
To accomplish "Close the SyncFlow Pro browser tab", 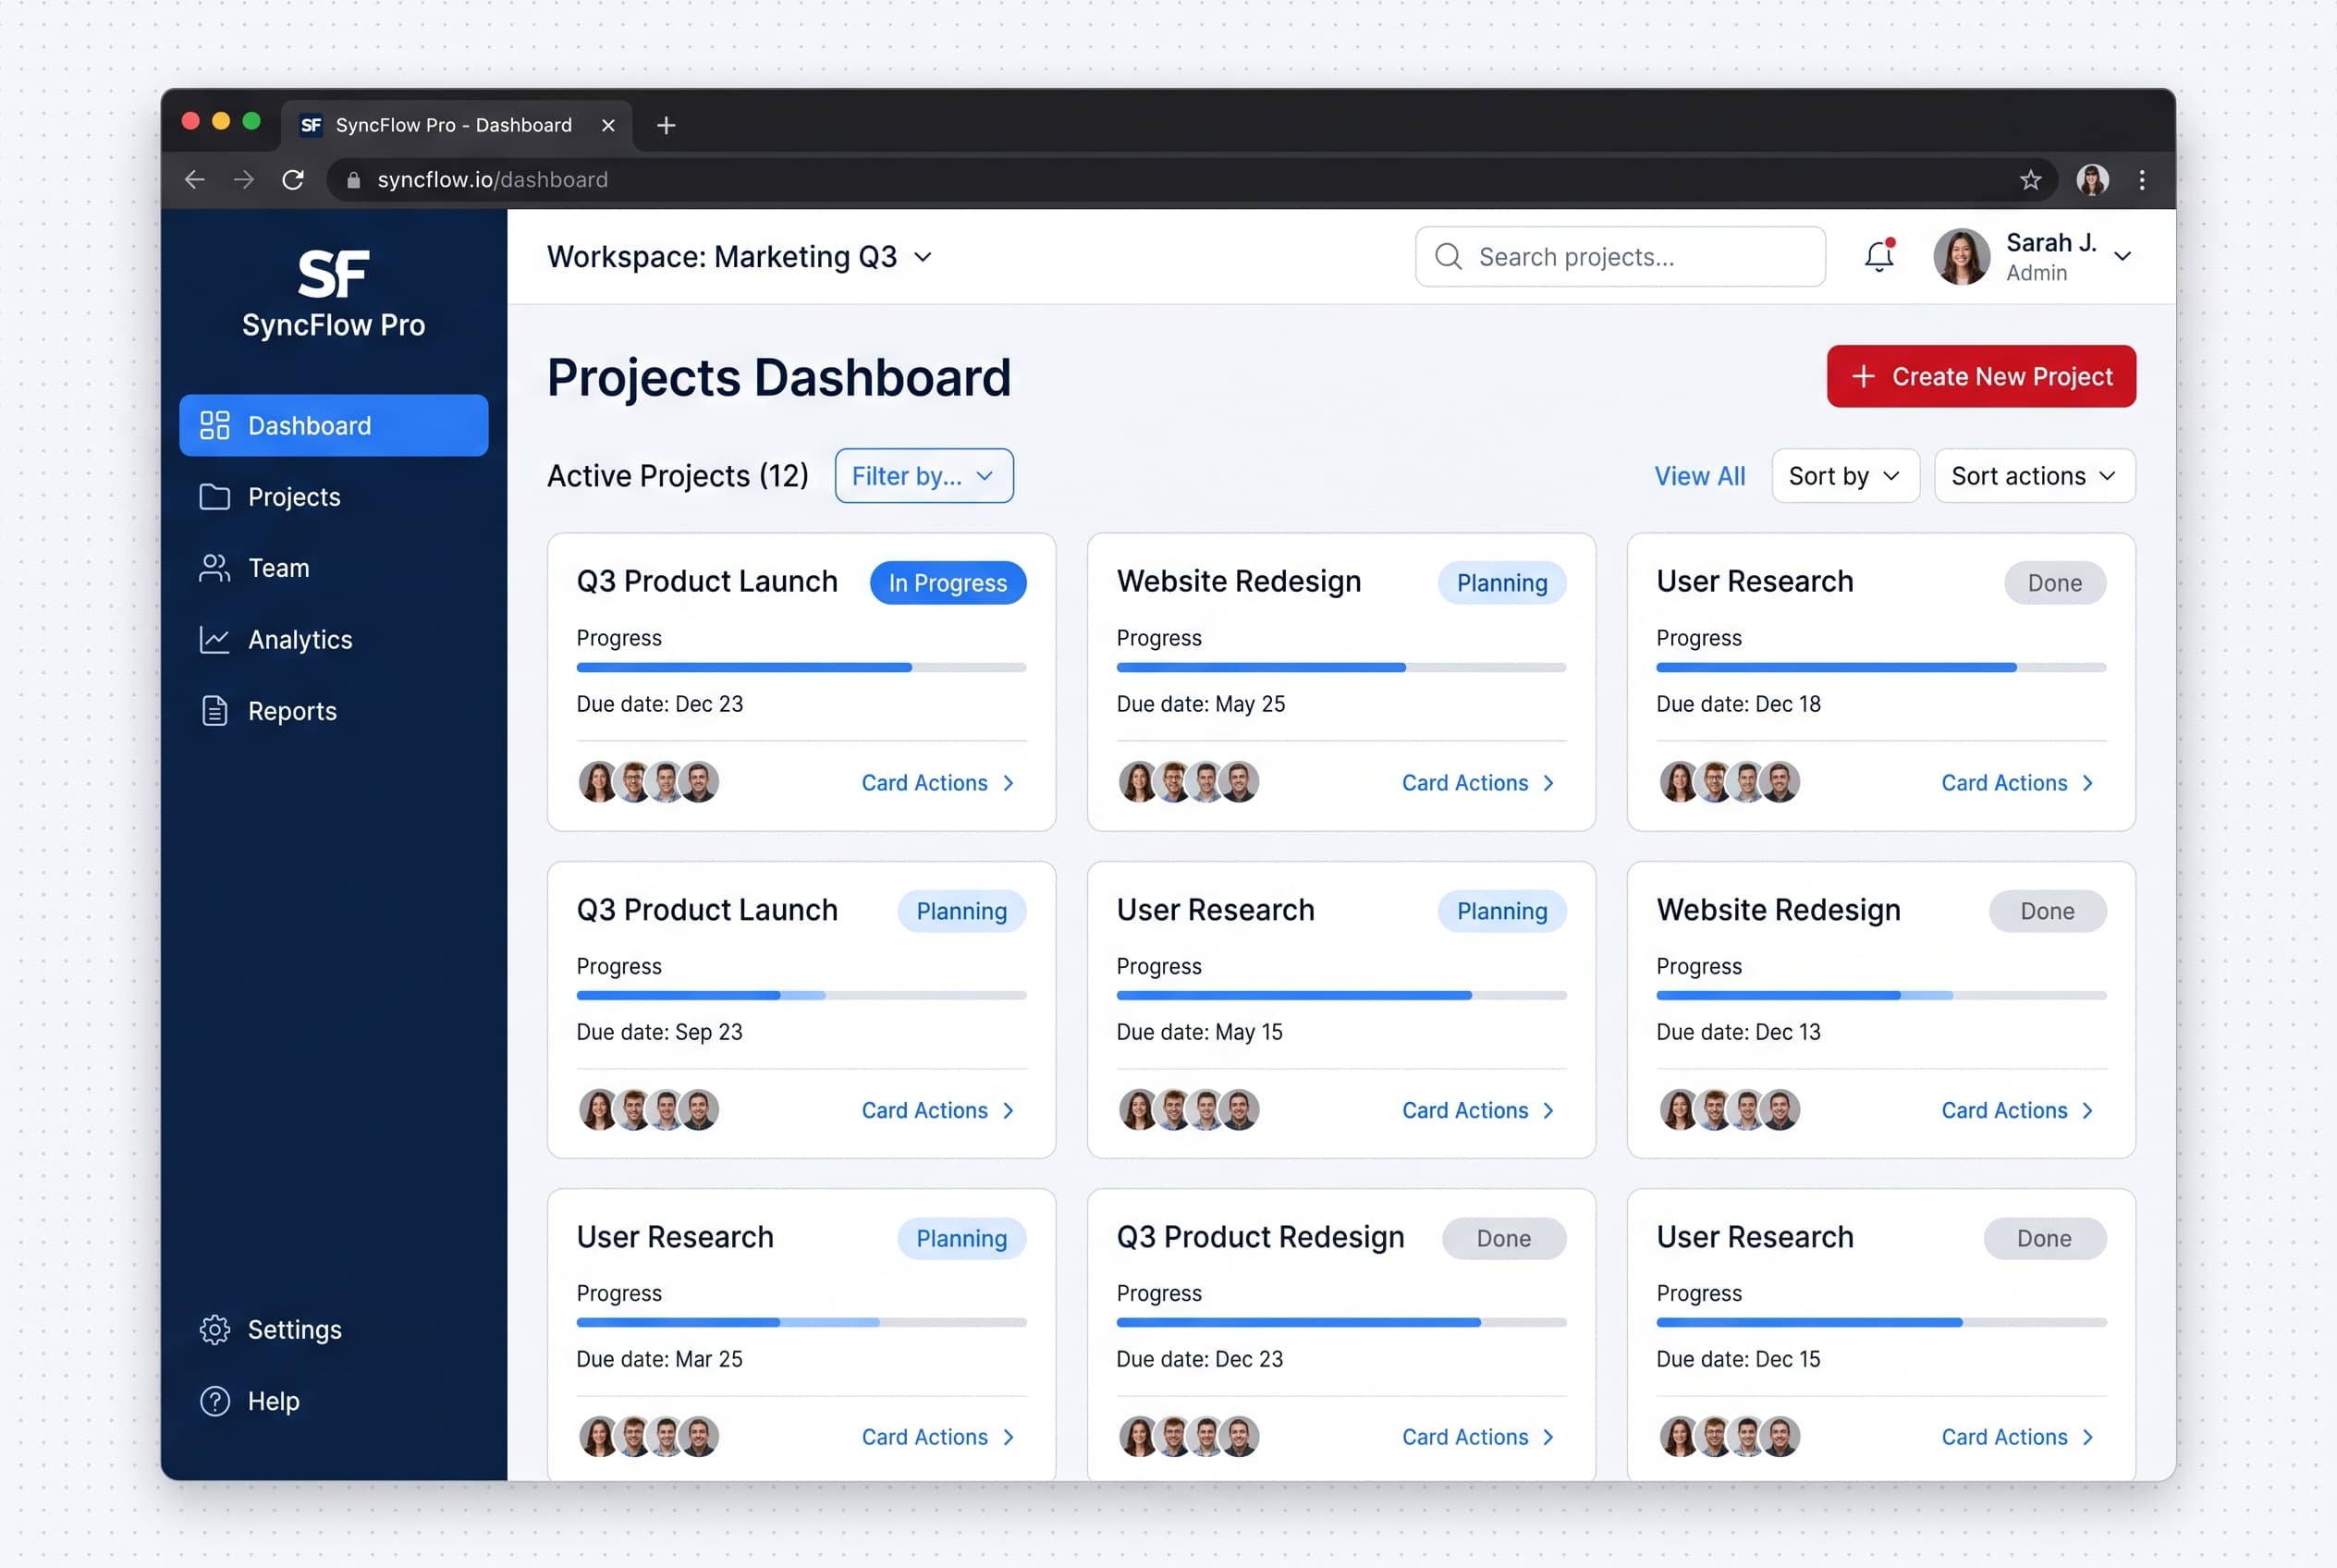I will [x=608, y=125].
